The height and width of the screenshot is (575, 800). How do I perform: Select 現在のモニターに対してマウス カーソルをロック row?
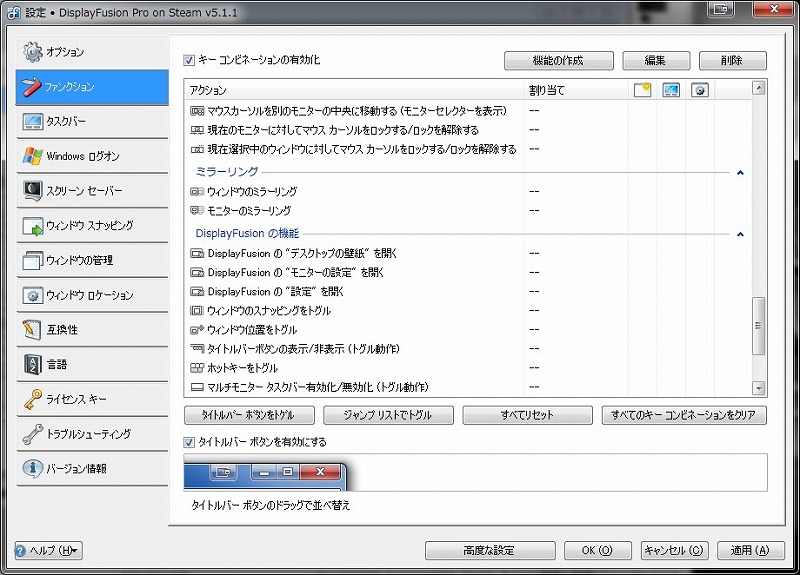(x=467, y=130)
